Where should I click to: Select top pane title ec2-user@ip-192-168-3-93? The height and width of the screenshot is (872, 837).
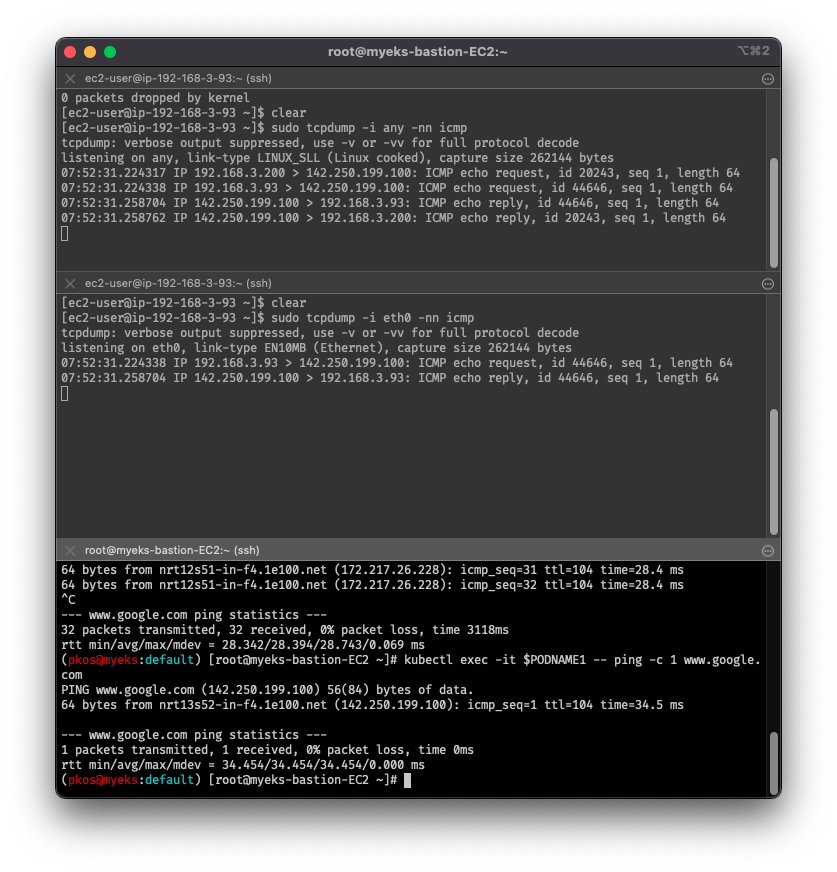click(178, 78)
